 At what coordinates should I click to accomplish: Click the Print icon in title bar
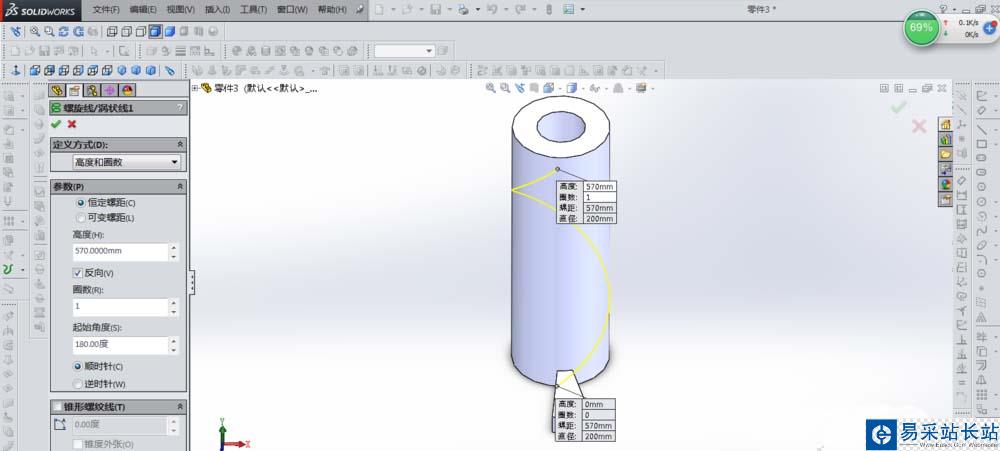point(463,10)
